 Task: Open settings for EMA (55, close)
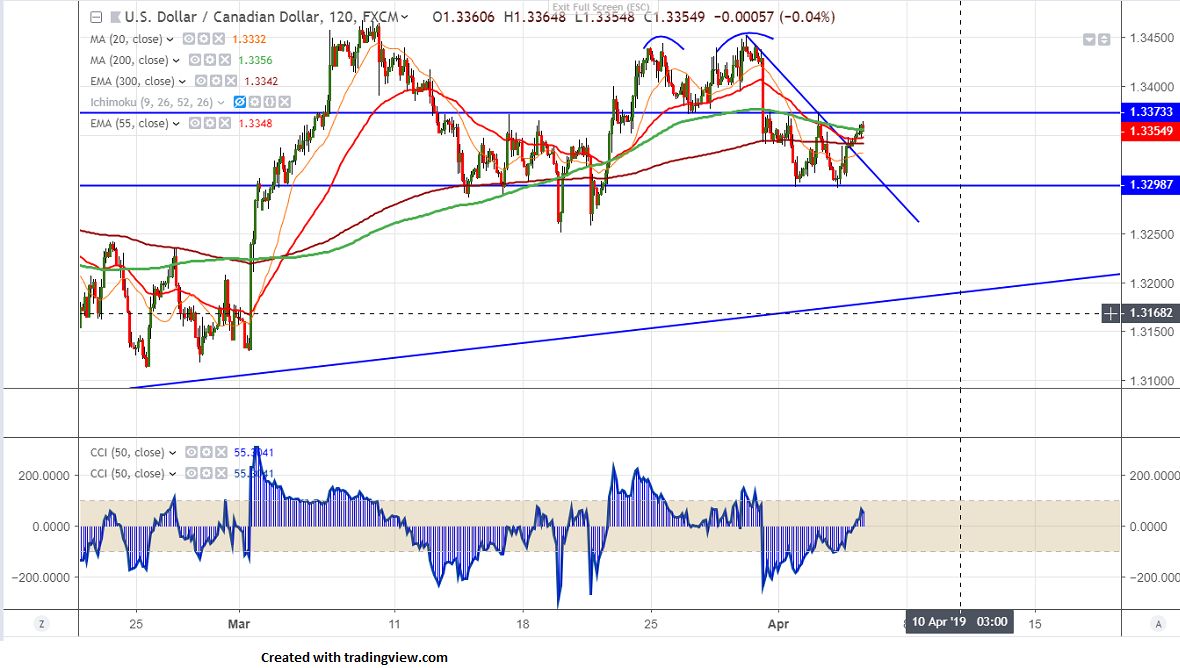pos(209,123)
